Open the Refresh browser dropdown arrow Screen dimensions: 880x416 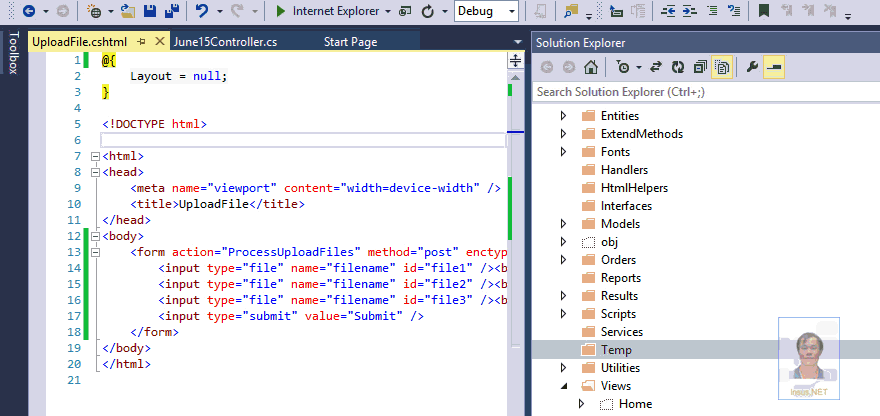(x=444, y=11)
